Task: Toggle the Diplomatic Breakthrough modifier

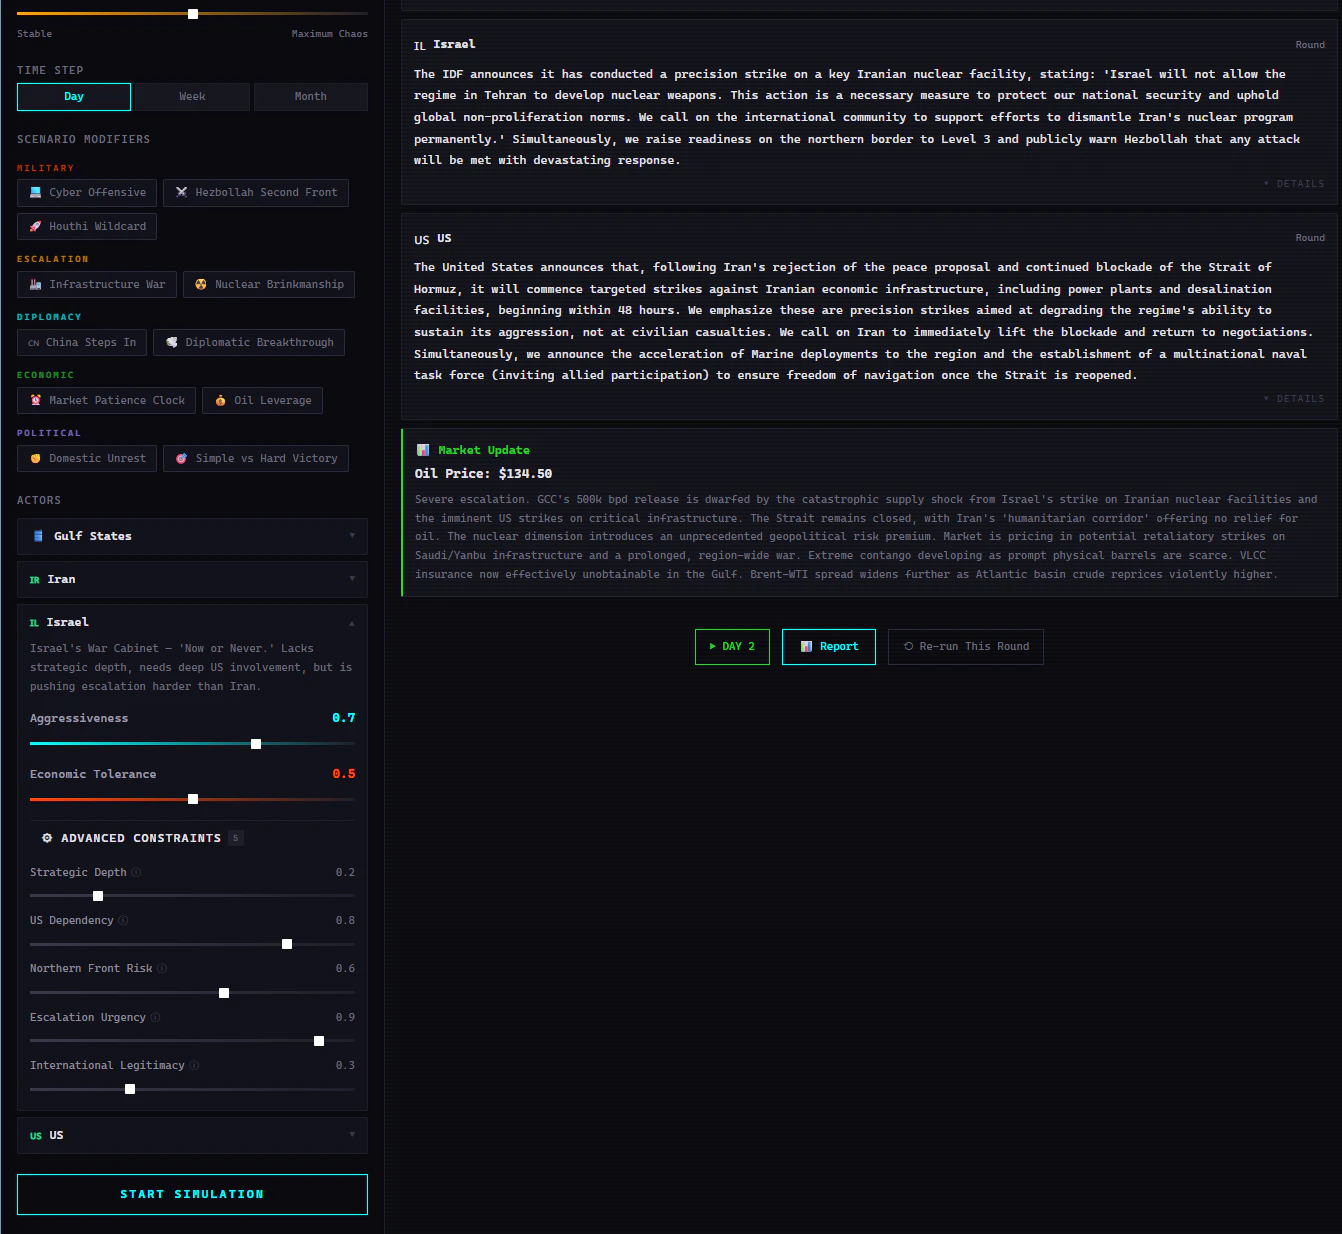Action: pos(250,343)
